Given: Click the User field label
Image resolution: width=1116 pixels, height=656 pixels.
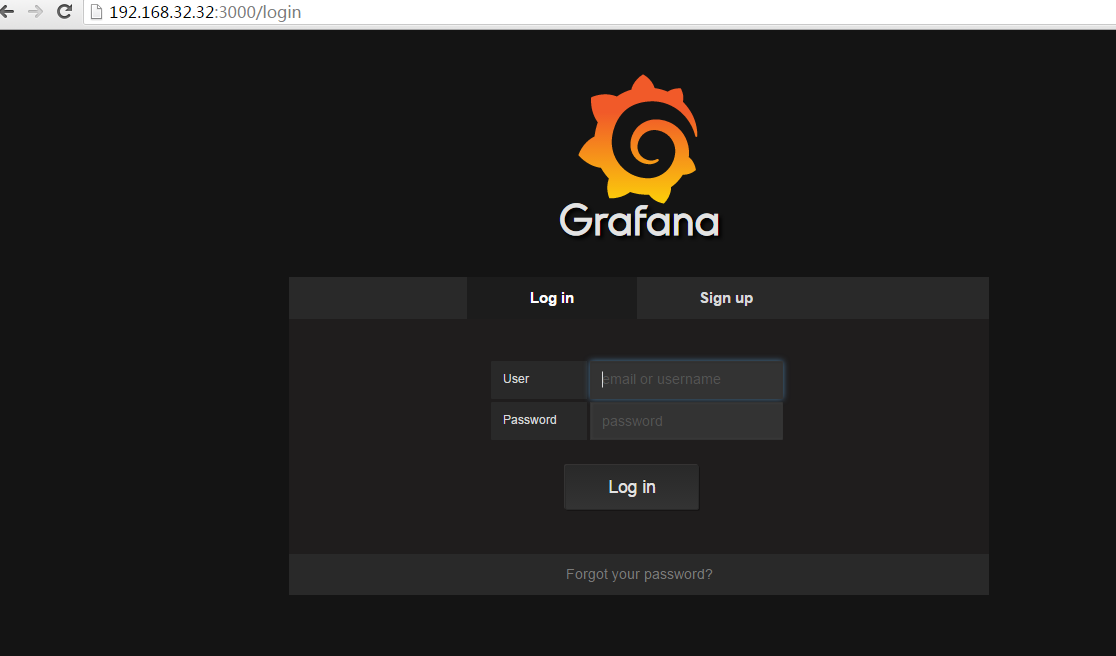Looking at the screenshot, I should 516,379.
